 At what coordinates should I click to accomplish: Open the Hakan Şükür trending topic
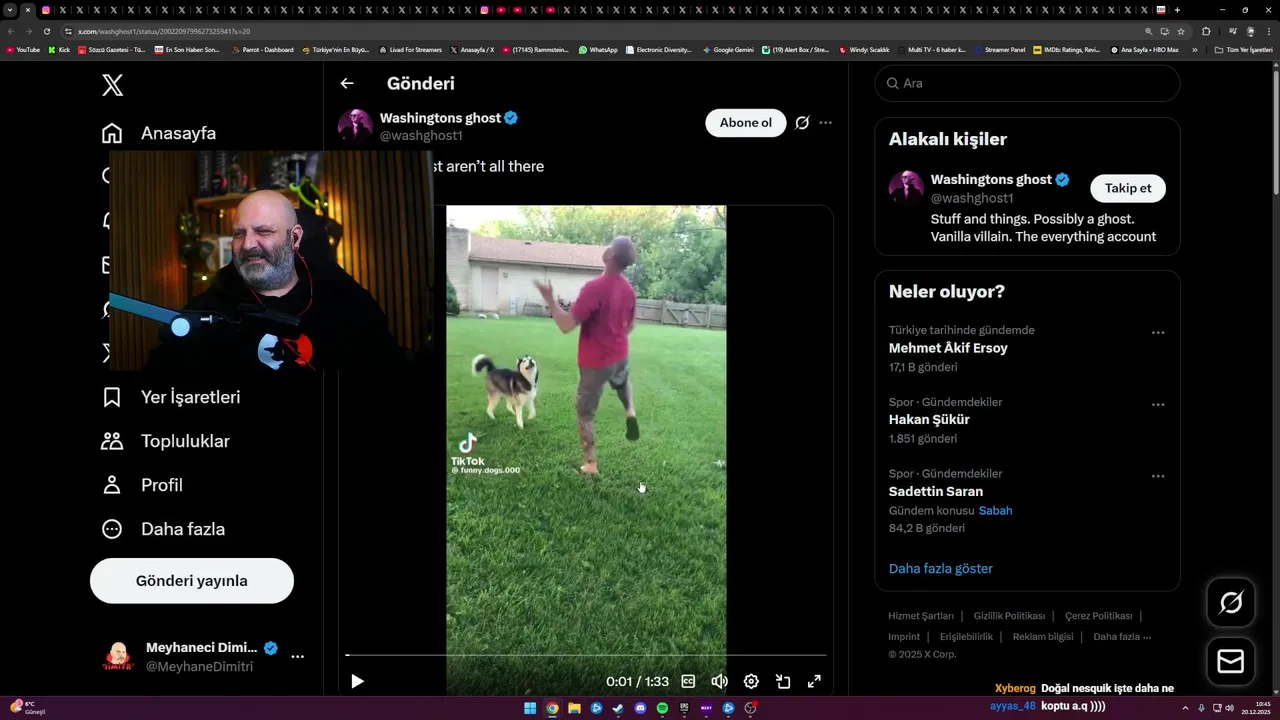929,420
